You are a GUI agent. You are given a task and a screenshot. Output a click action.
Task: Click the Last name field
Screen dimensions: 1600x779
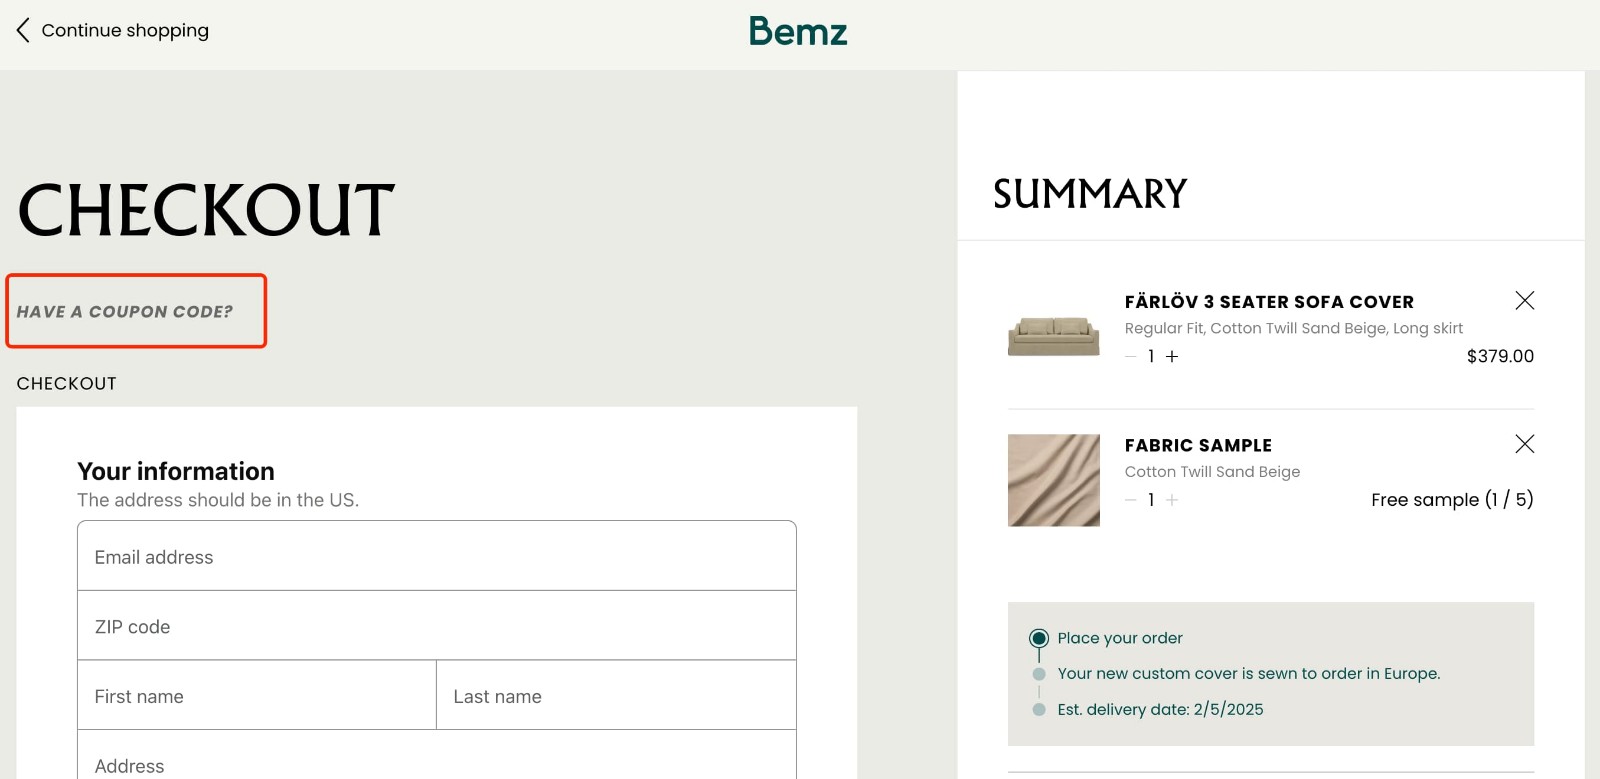615,695
